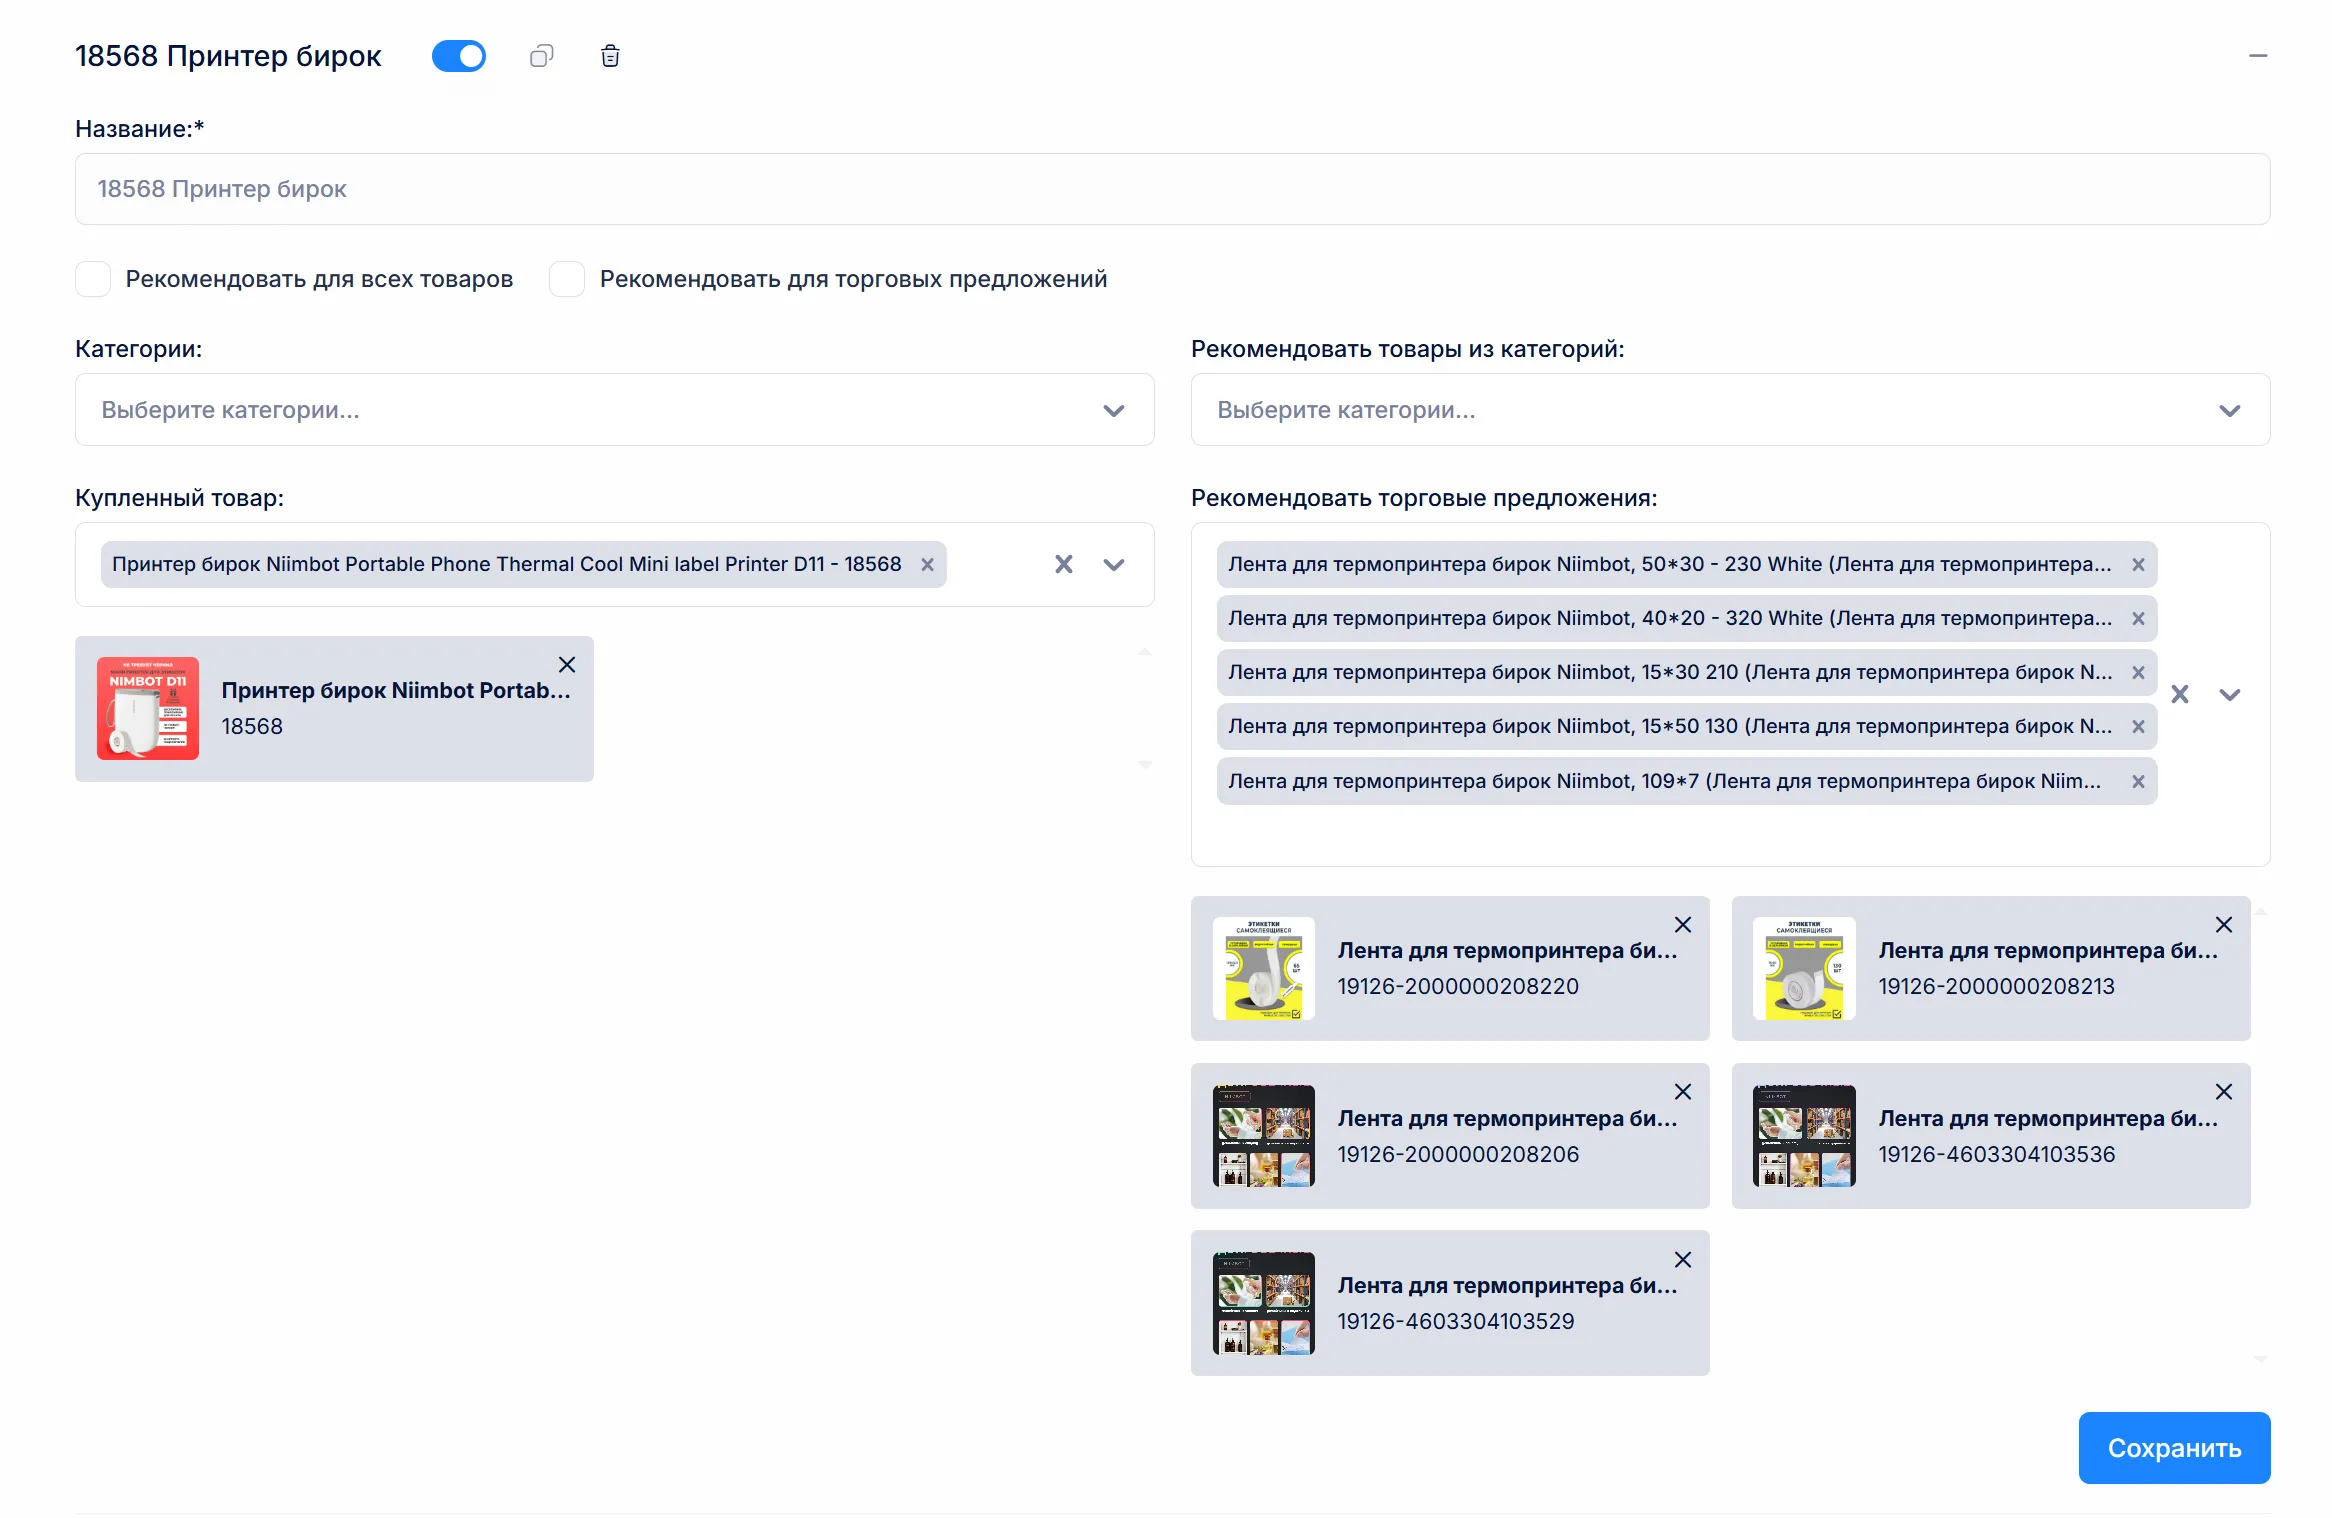Remove chip 'Niimbot, 109*7'

(x=2138, y=781)
